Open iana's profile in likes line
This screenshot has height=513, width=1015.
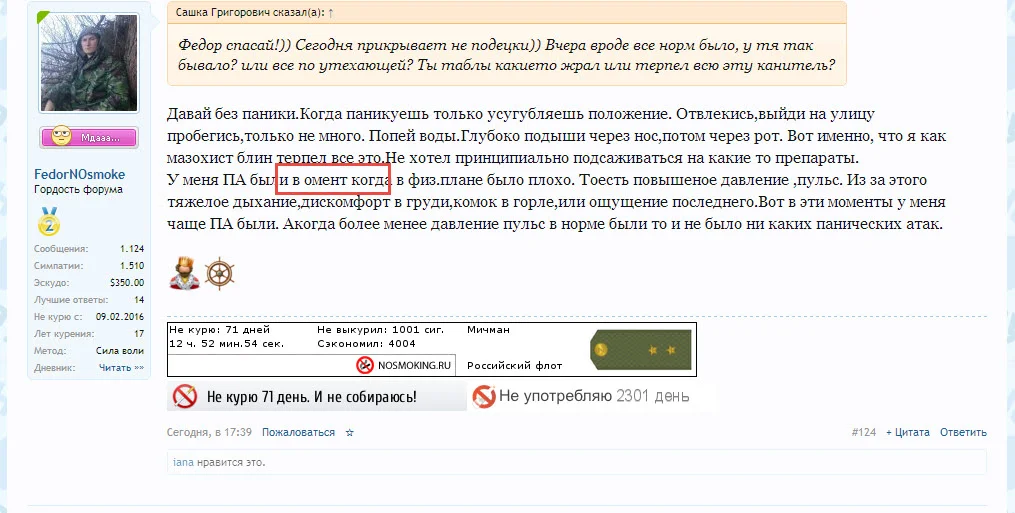(183, 462)
